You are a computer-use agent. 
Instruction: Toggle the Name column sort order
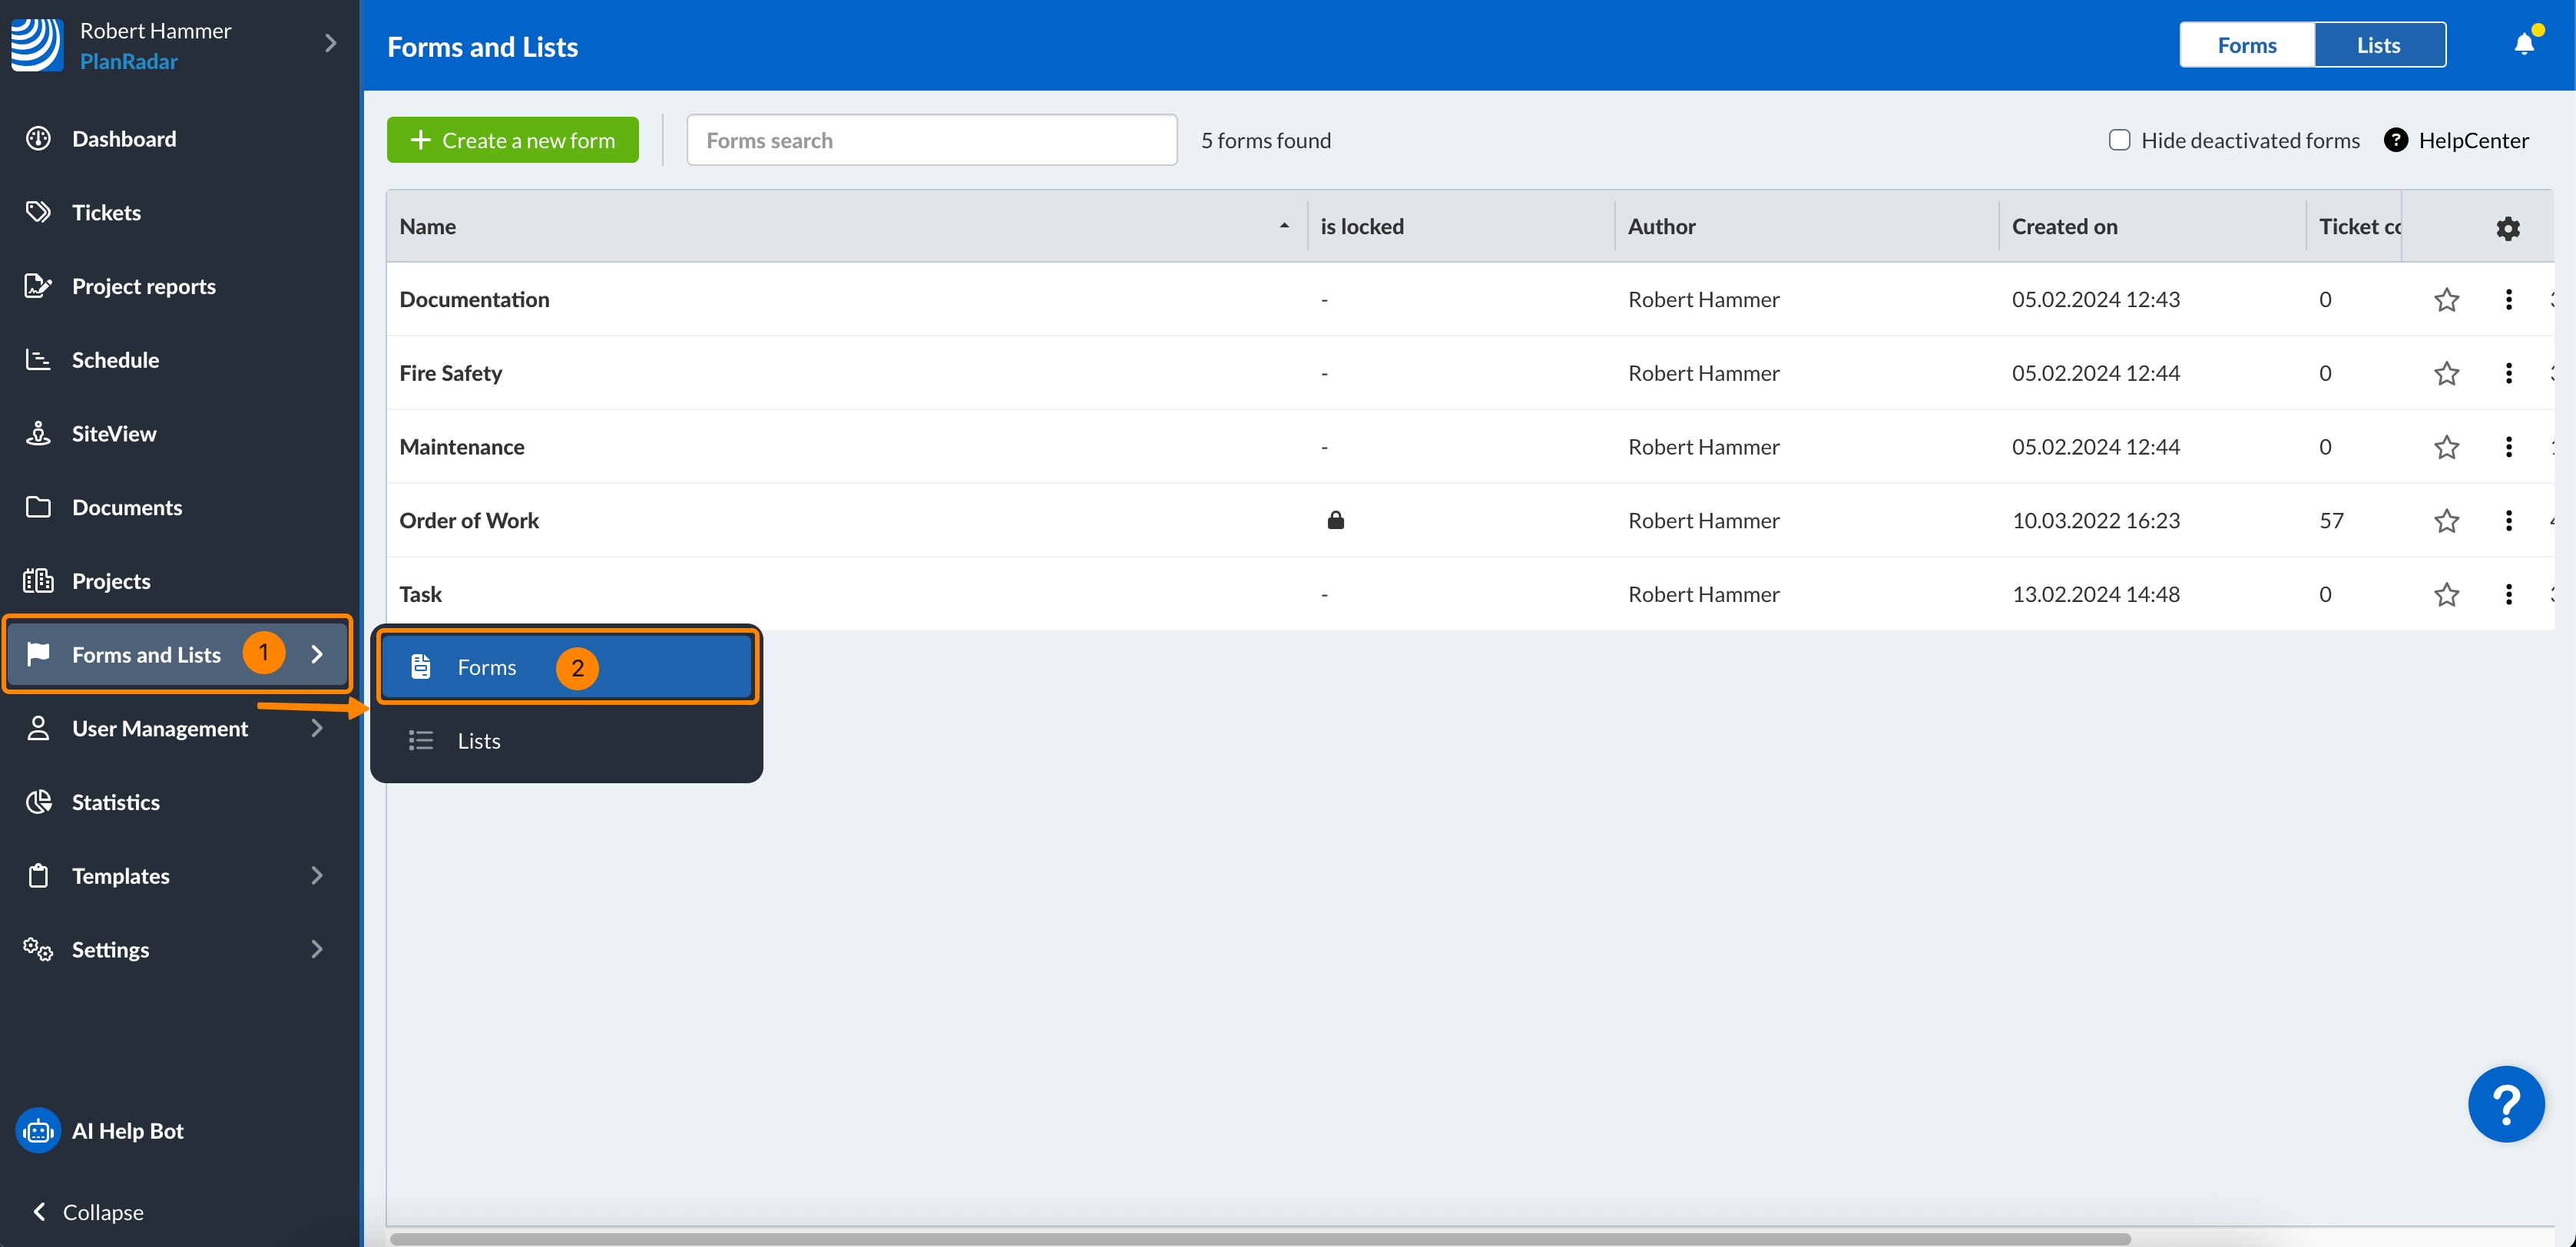(1283, 226)
